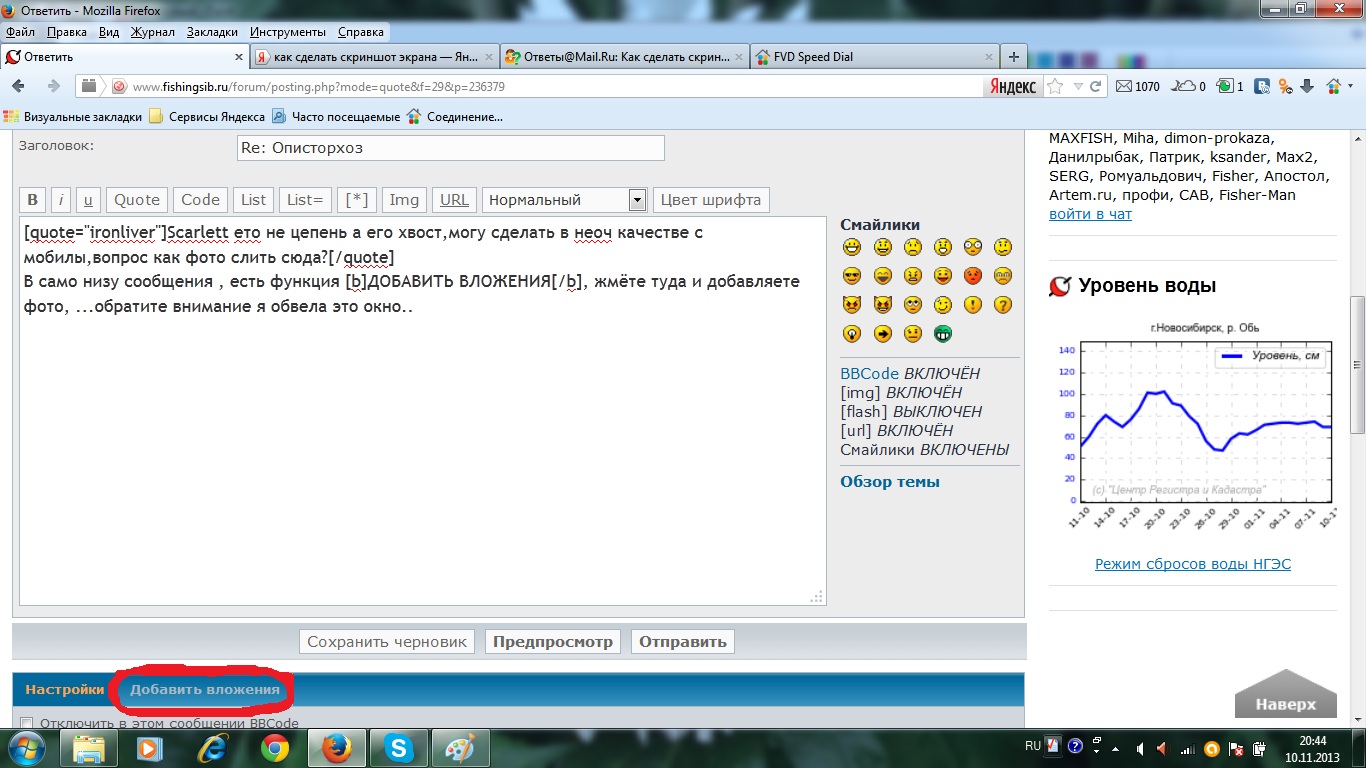Click the 'Заголовок' subject input field

(x=450, y=148)
